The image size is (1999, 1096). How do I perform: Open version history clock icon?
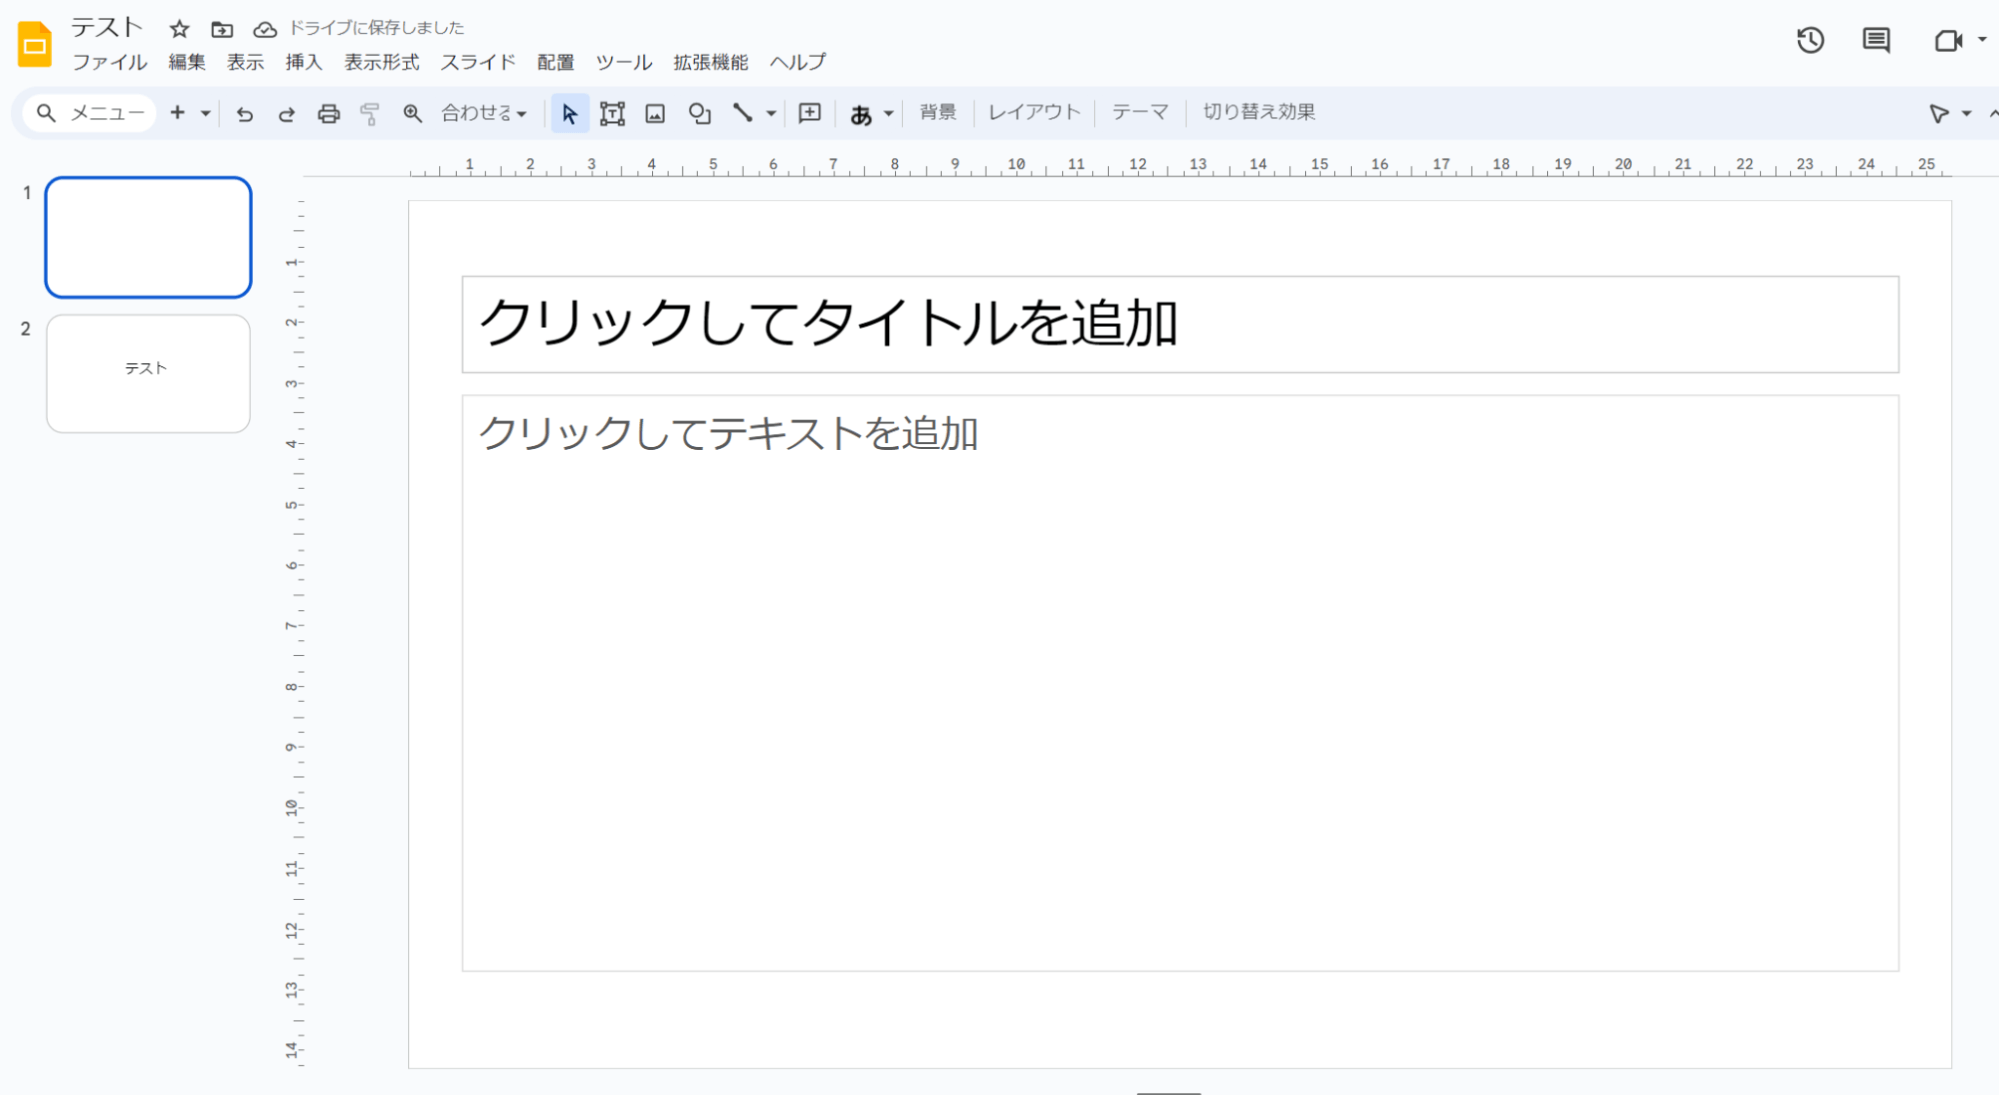(1810, 40)
